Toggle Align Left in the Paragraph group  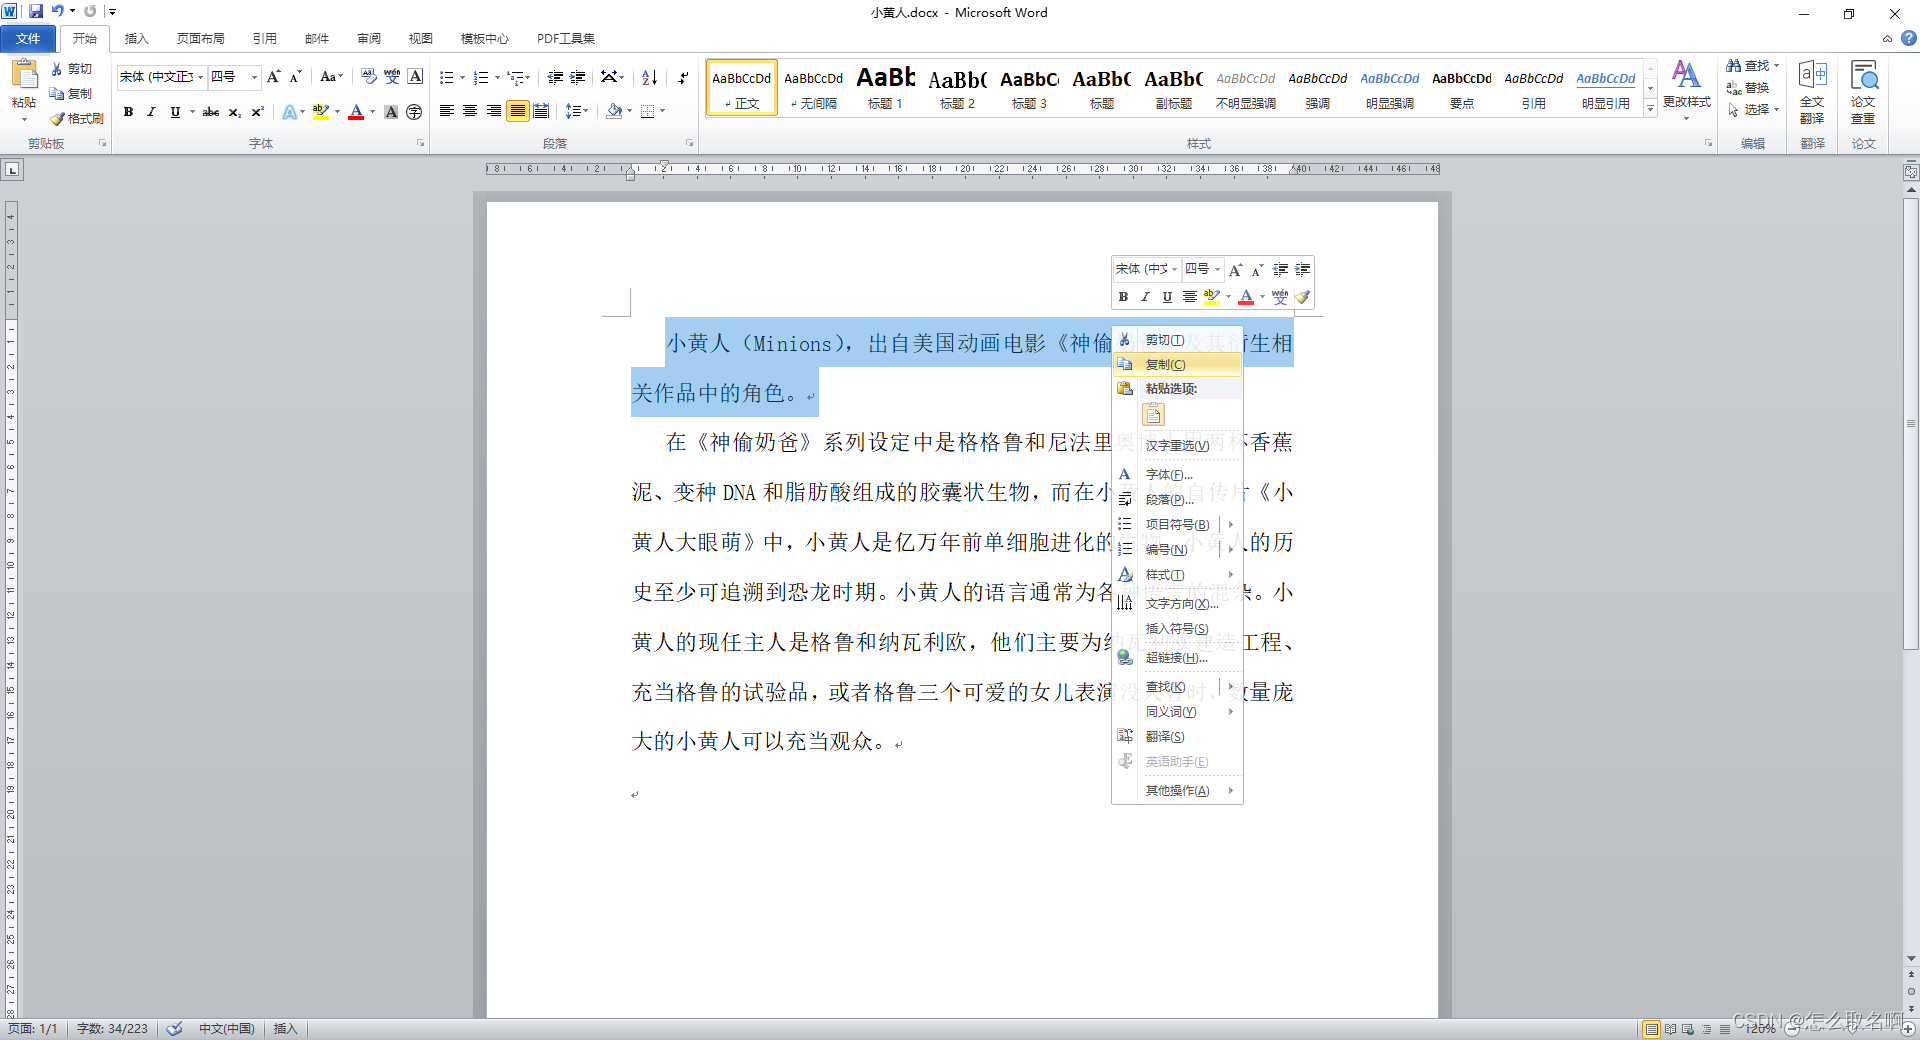447,111
